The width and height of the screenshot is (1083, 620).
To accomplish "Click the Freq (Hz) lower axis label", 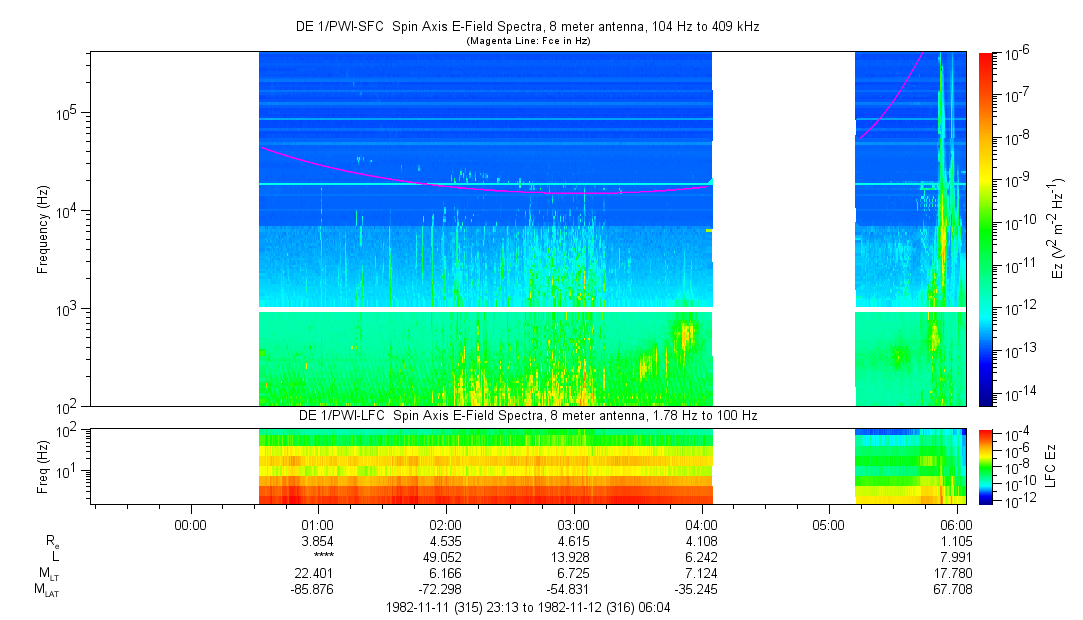I will (x=43, y=466).
